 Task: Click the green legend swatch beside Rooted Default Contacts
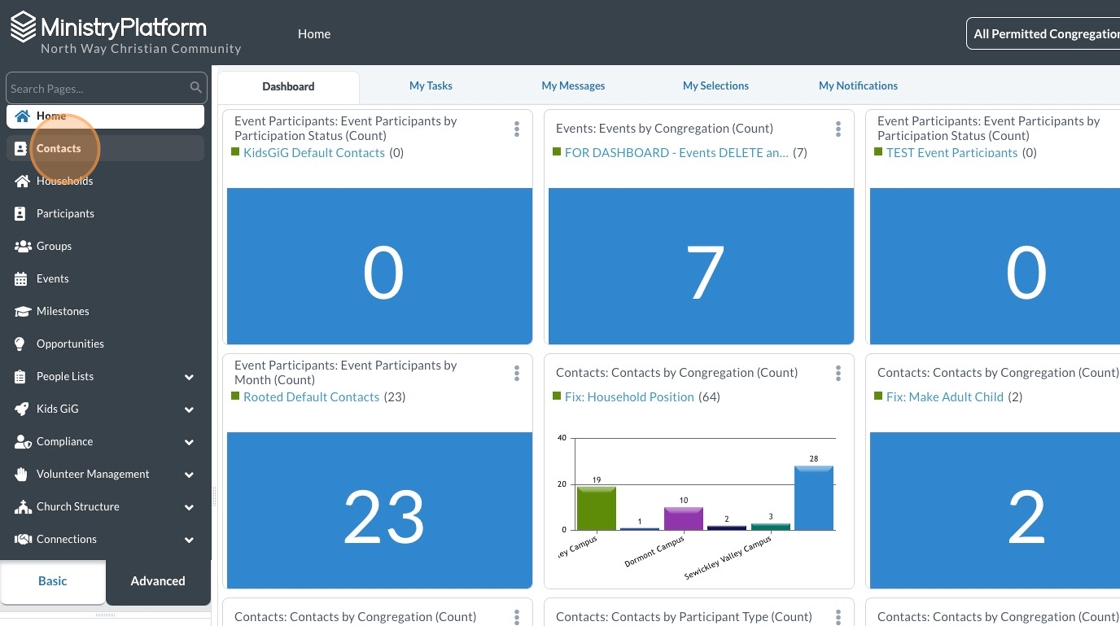click(235, 396)
